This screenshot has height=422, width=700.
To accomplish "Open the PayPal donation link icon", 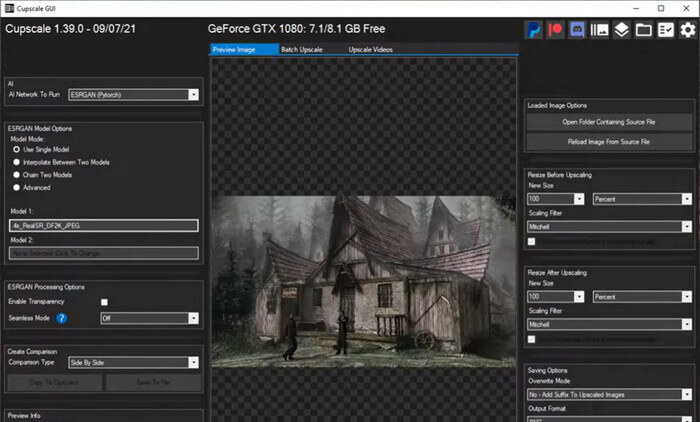I will 534,30.
